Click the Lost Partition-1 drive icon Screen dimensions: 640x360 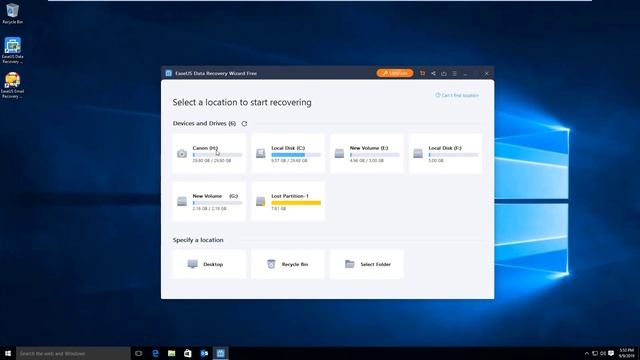pyautogui.click(x=260, y=201)
